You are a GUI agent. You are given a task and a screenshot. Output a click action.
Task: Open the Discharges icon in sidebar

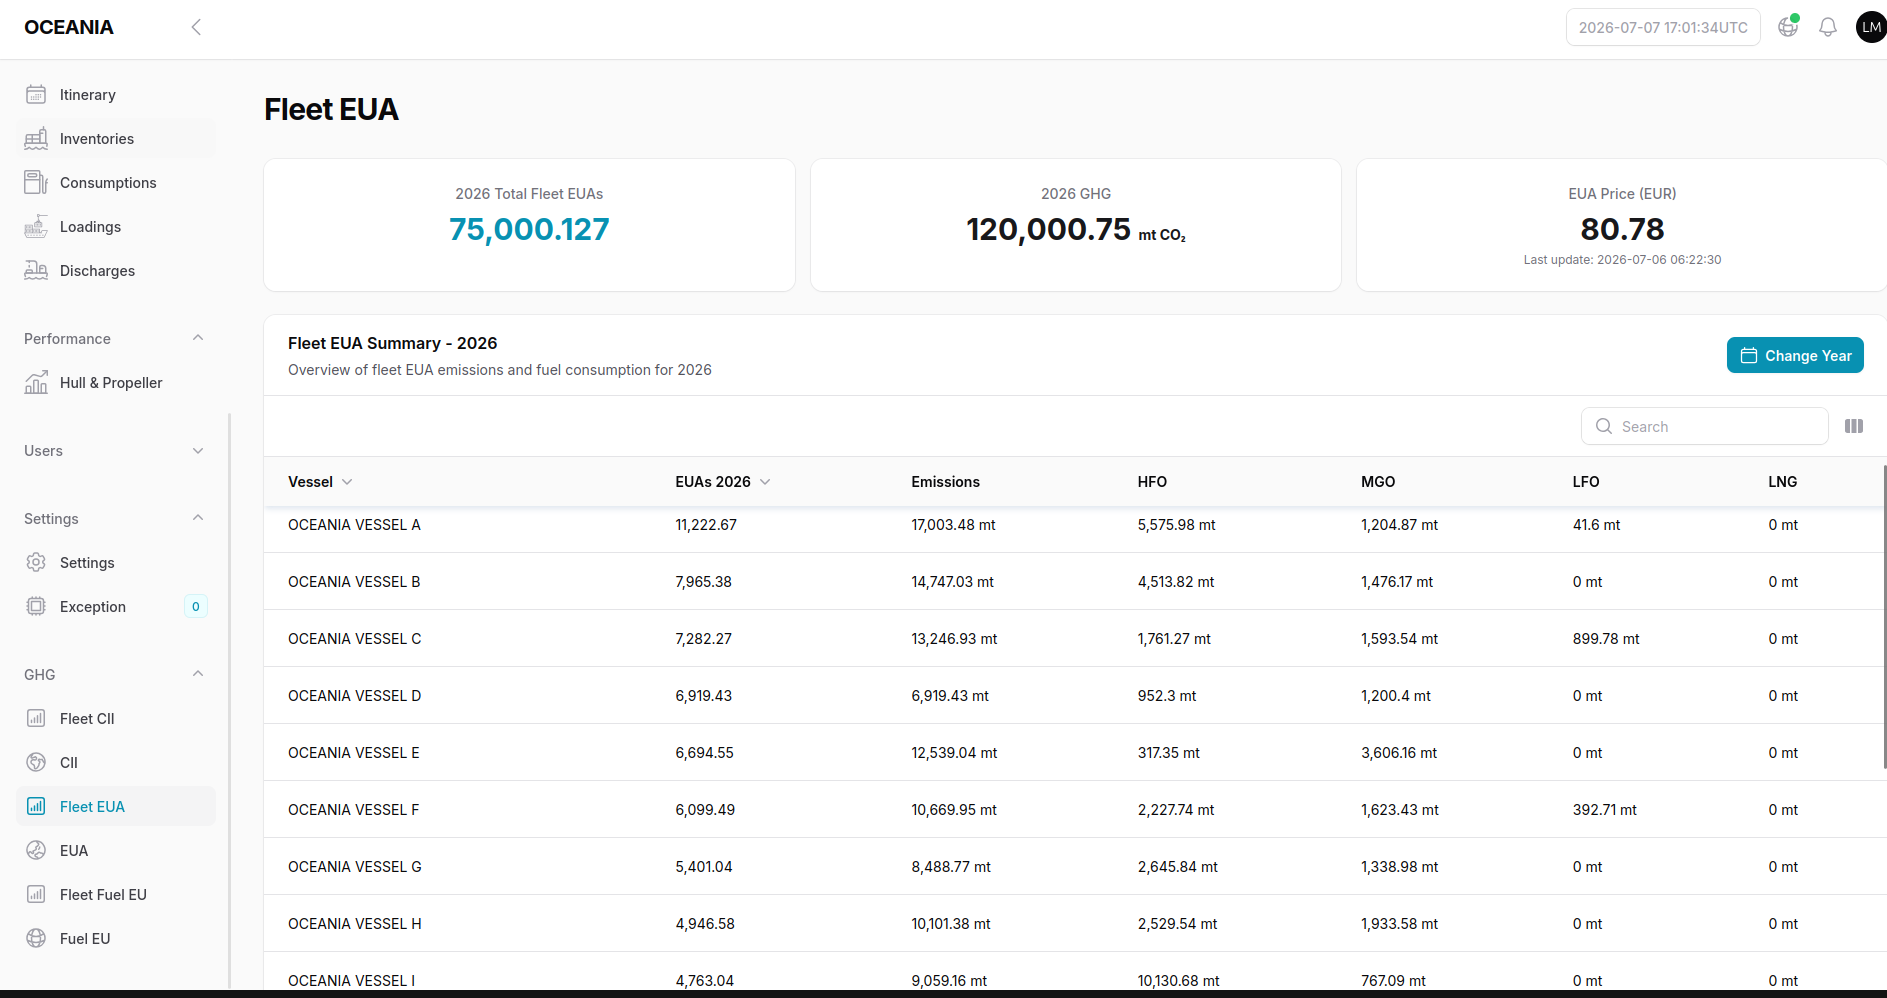tap(36, 271)
